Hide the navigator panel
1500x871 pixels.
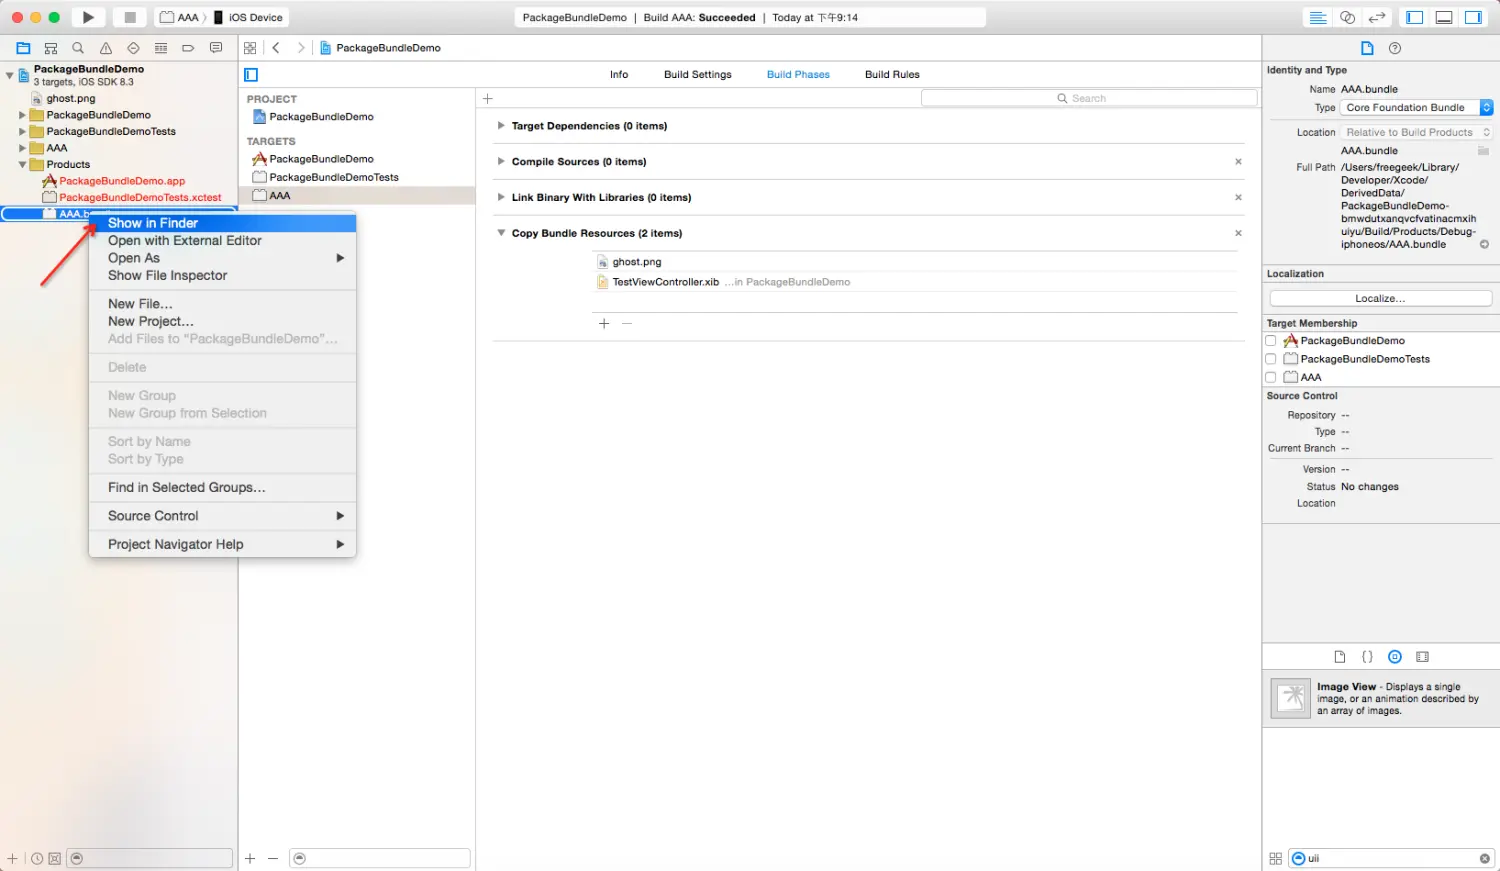point(1414,17)
